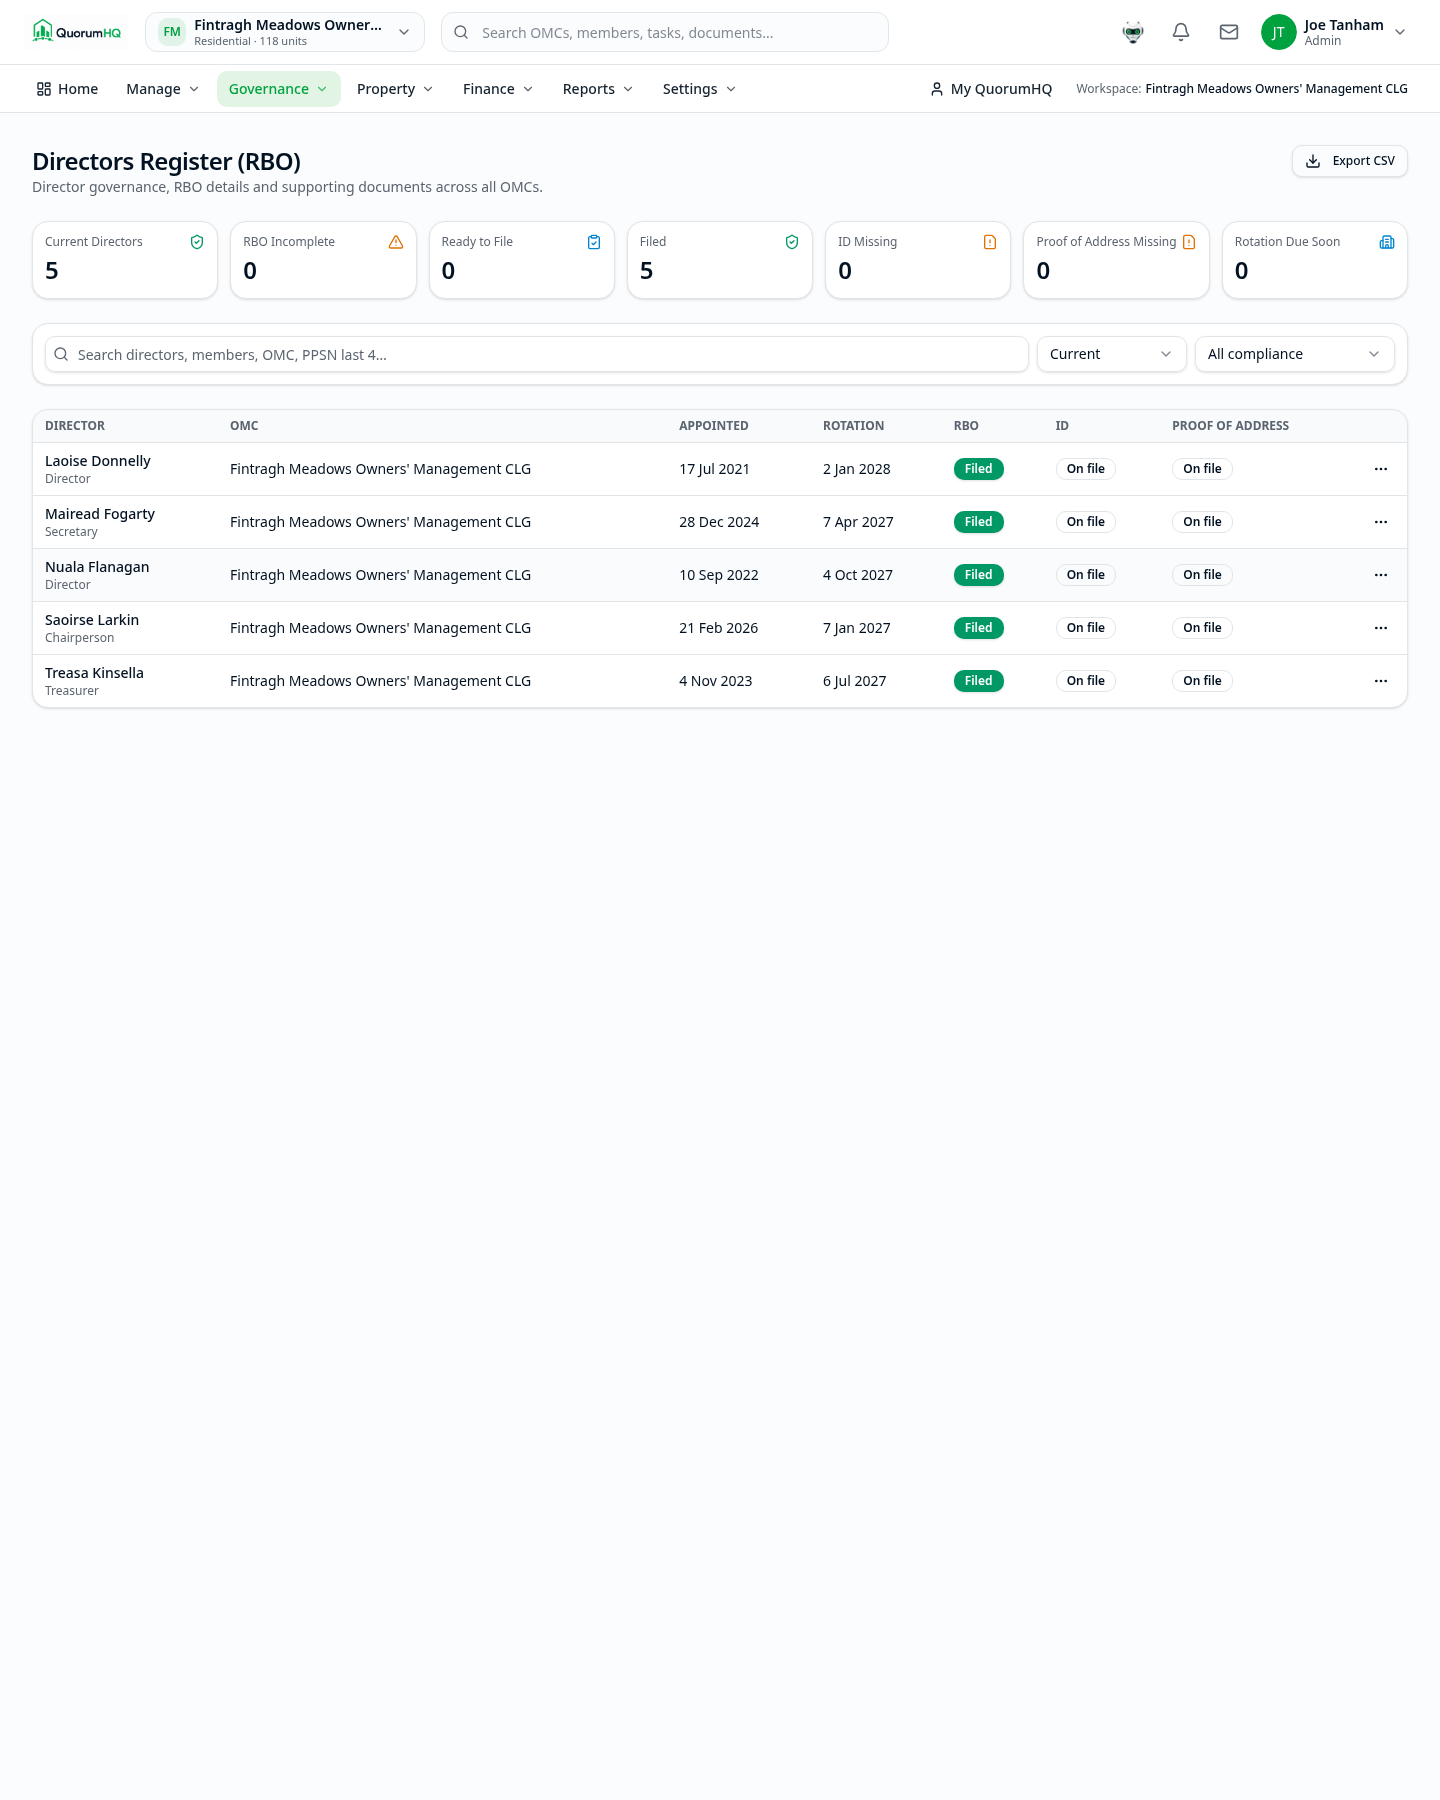The image size is (1440, 1800).
Task: Go to the Home page
Action: [68, 89]
